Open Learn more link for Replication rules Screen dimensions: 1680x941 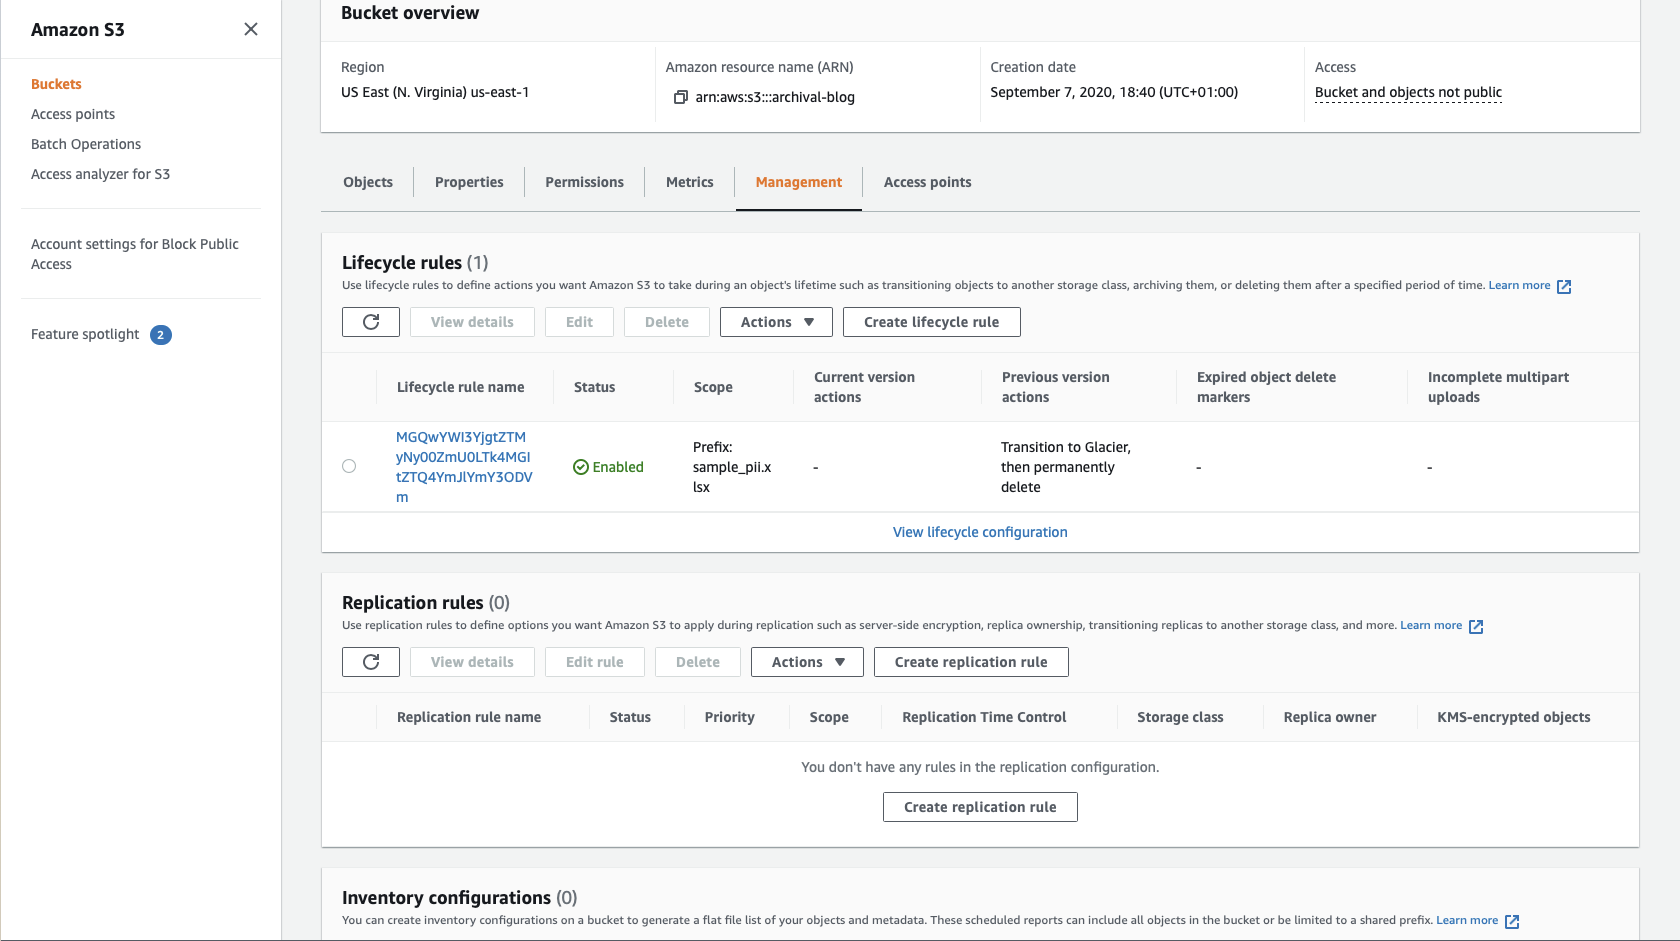coord(1431,625)
